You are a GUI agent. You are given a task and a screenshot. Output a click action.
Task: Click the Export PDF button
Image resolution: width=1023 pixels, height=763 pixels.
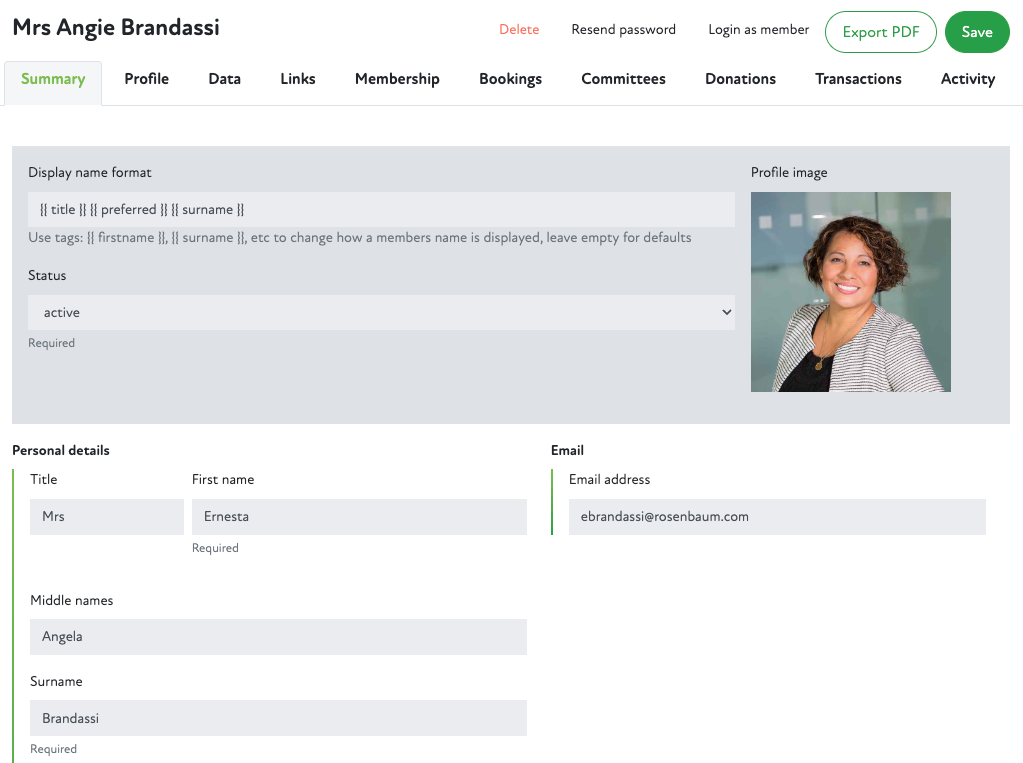click(880, 32)
